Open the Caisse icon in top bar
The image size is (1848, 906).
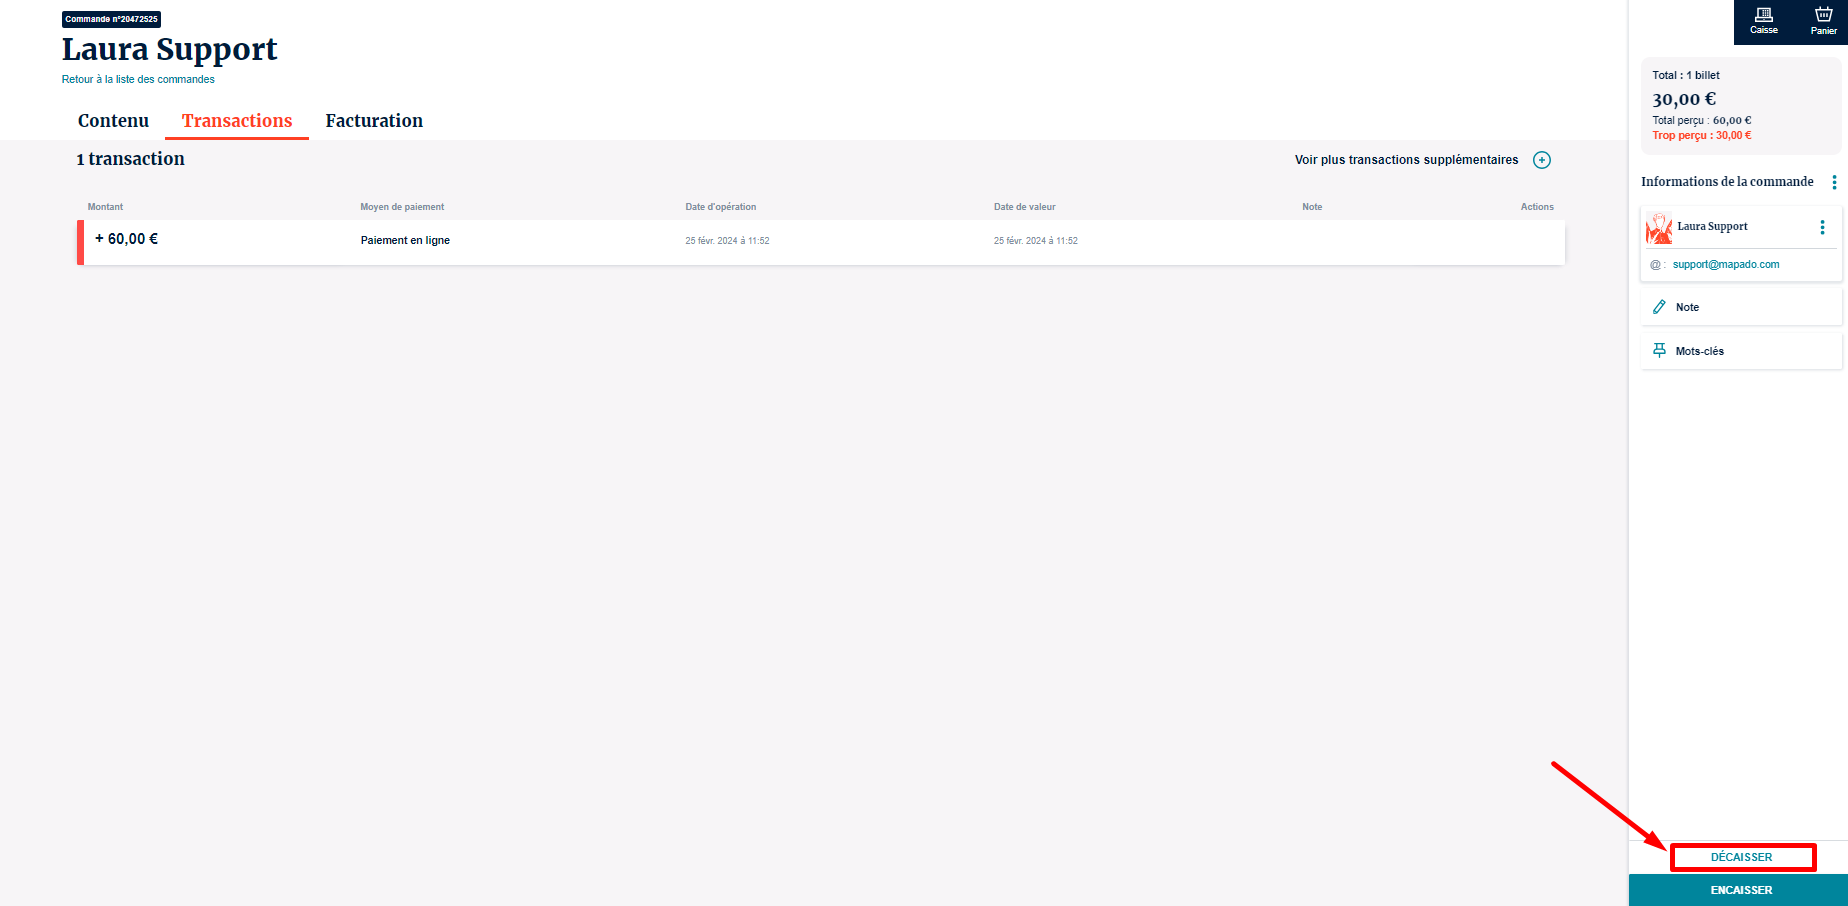(1763, 20)
